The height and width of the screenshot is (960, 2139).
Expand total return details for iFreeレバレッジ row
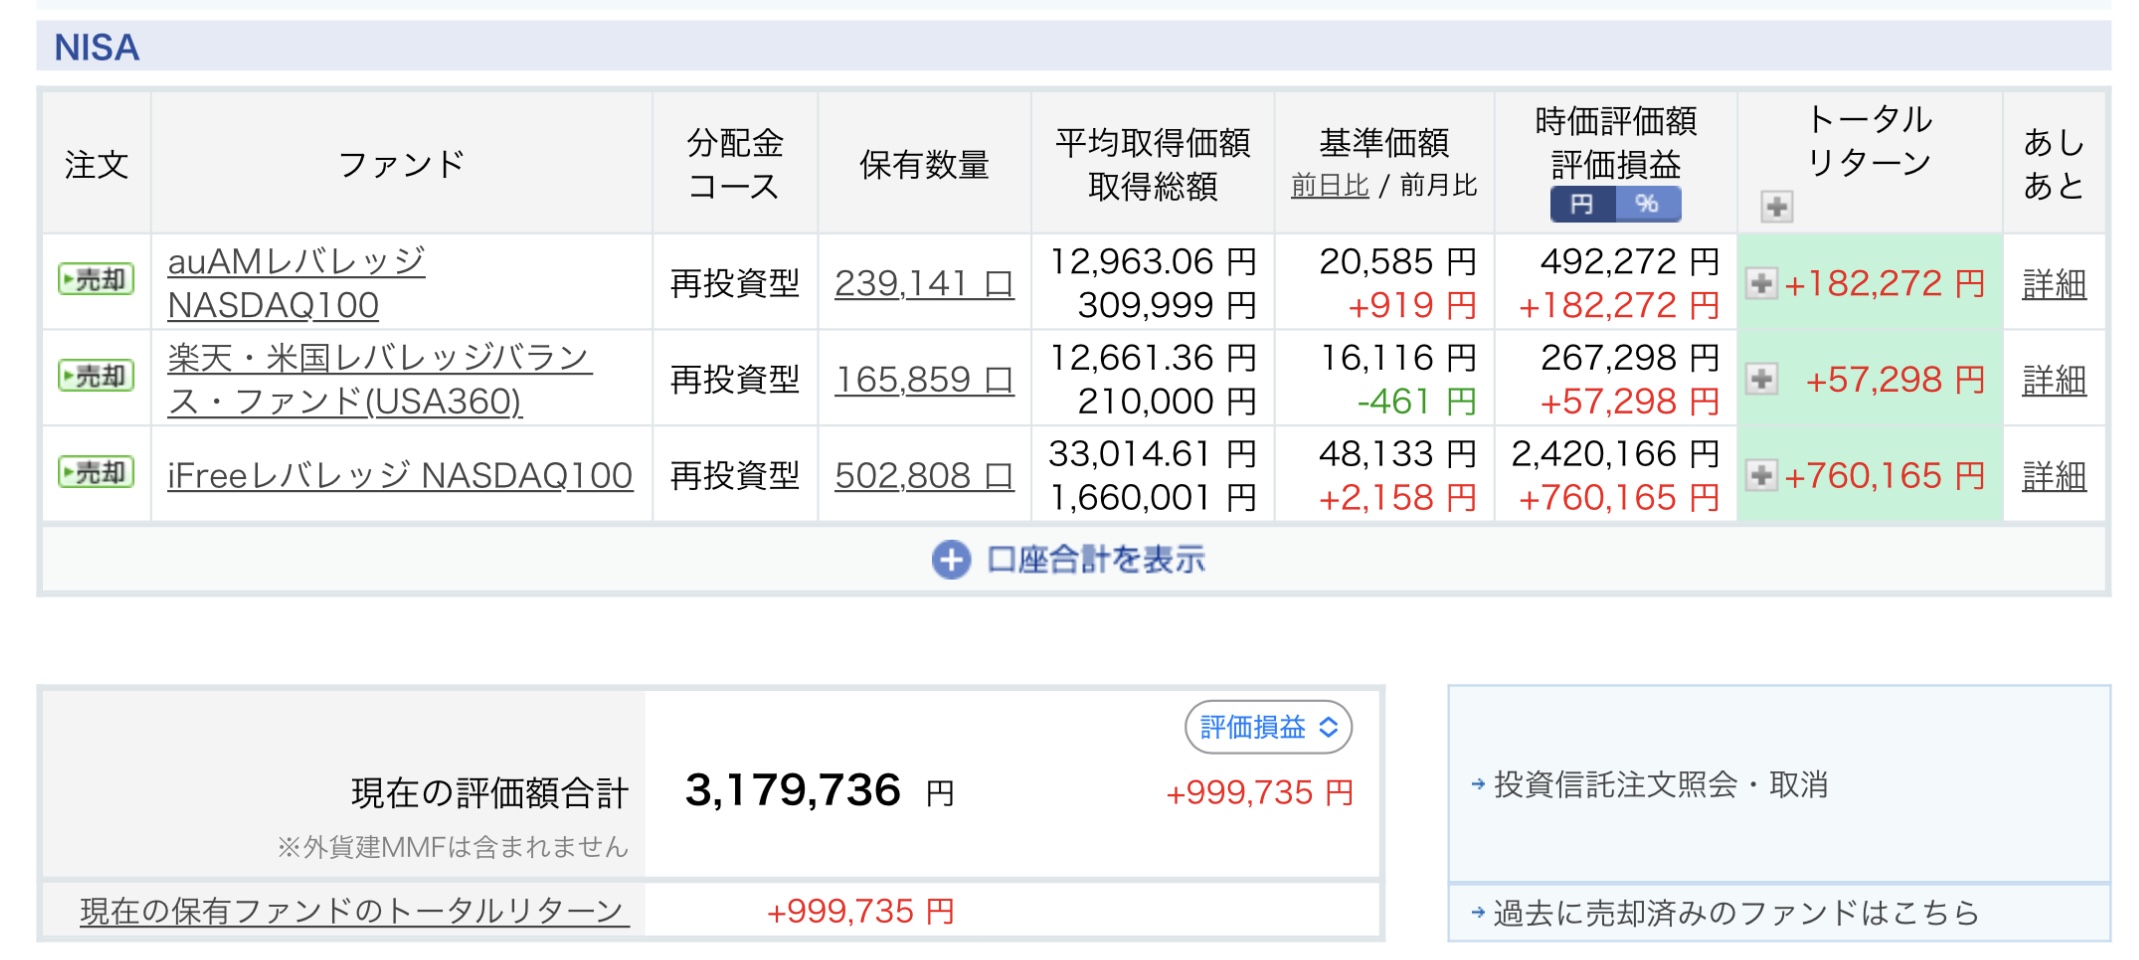pyautogui.click(x=1761, y=475)
